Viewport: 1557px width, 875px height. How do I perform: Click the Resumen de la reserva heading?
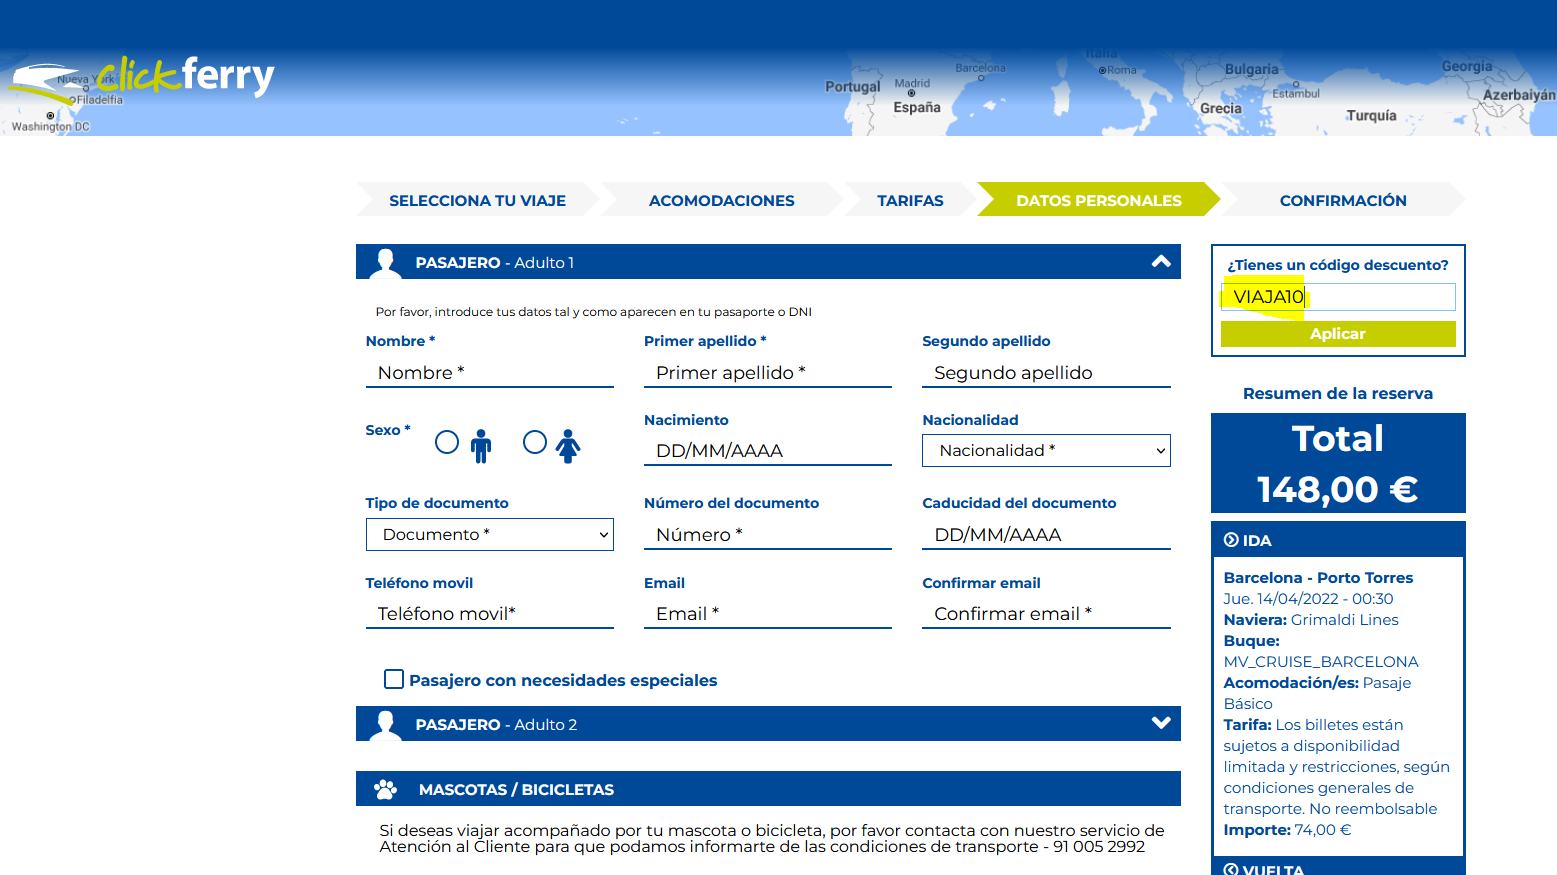[x=1338, y=394]
